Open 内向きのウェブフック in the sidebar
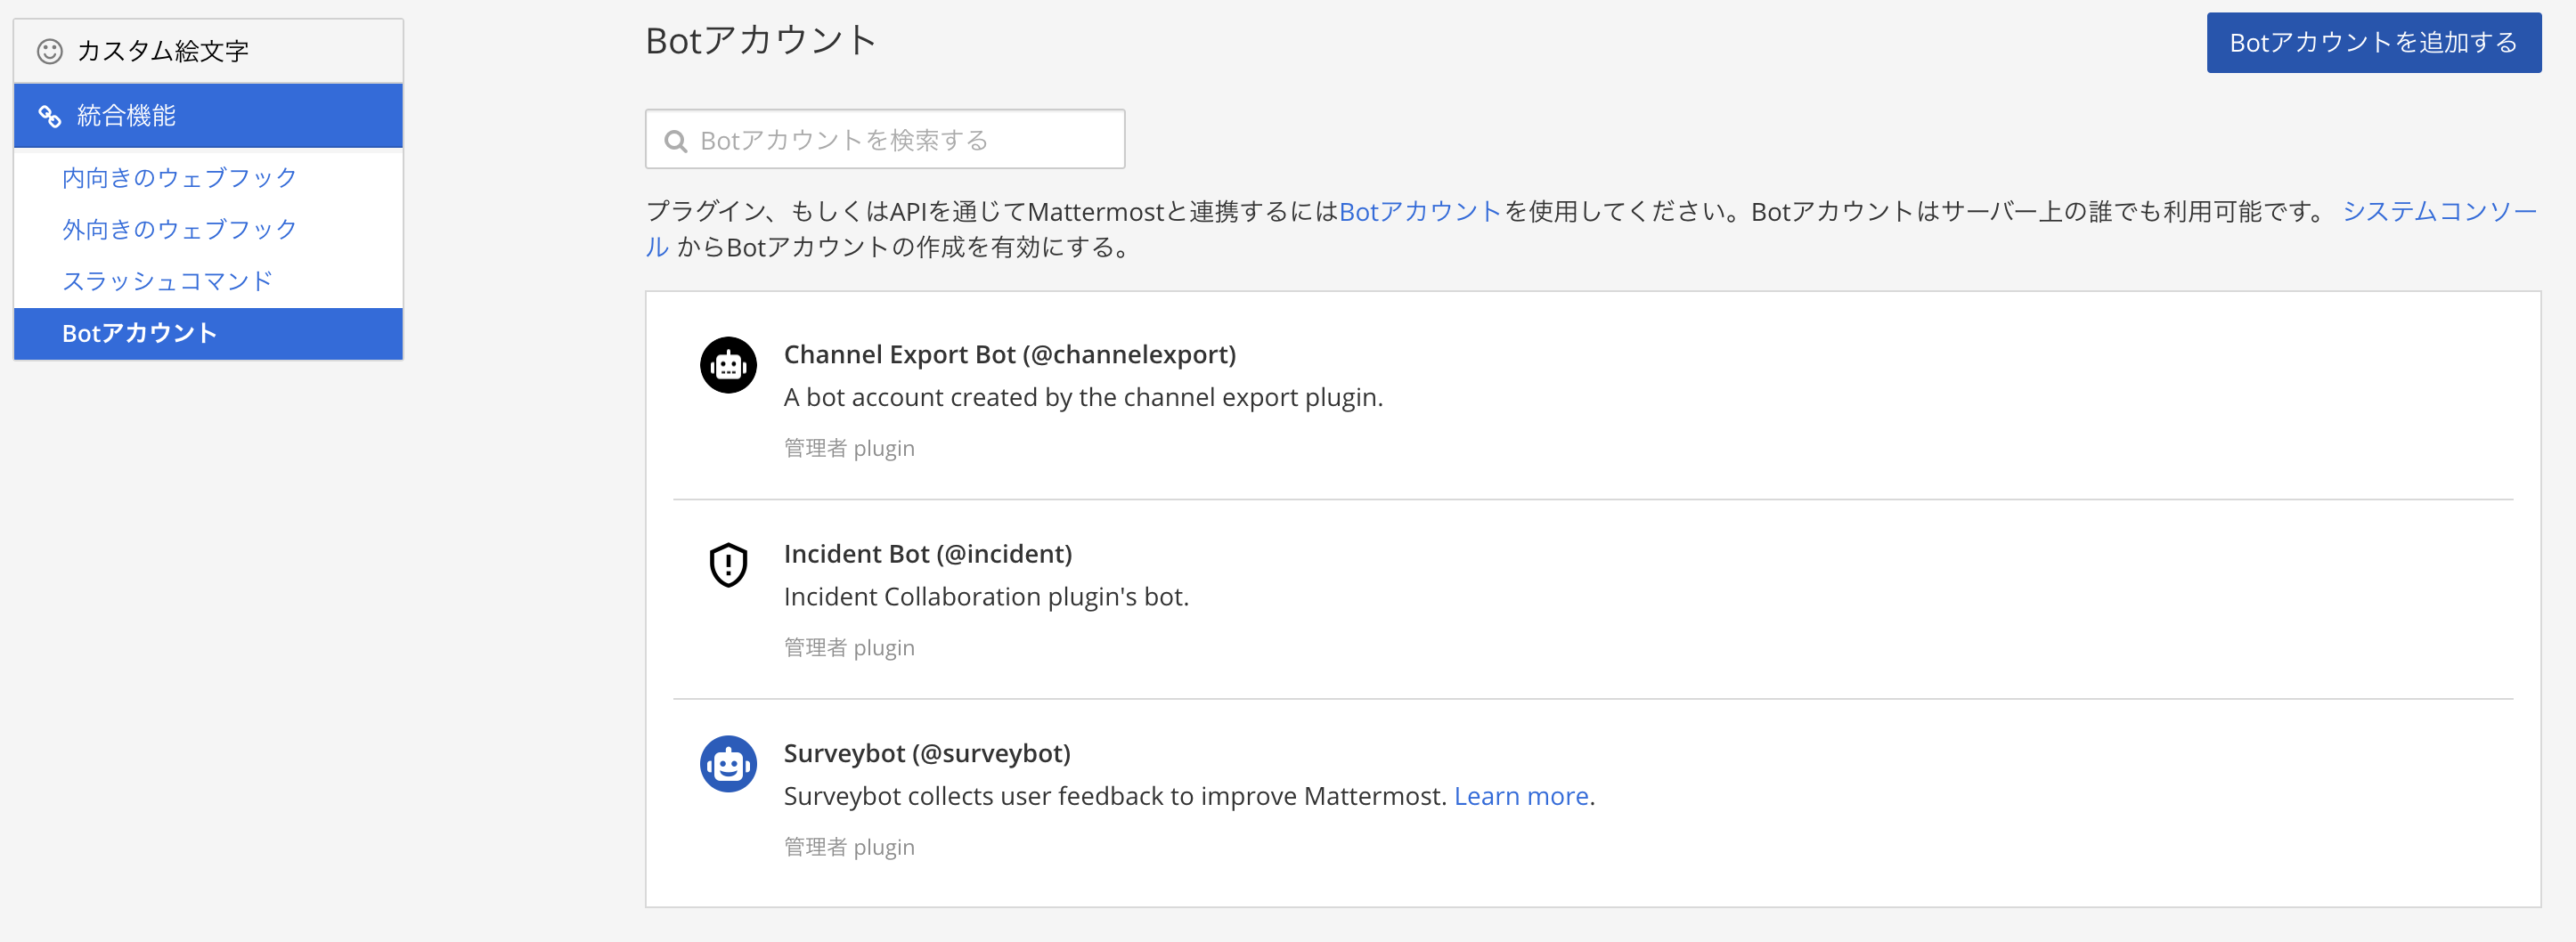 coord(180,178)
